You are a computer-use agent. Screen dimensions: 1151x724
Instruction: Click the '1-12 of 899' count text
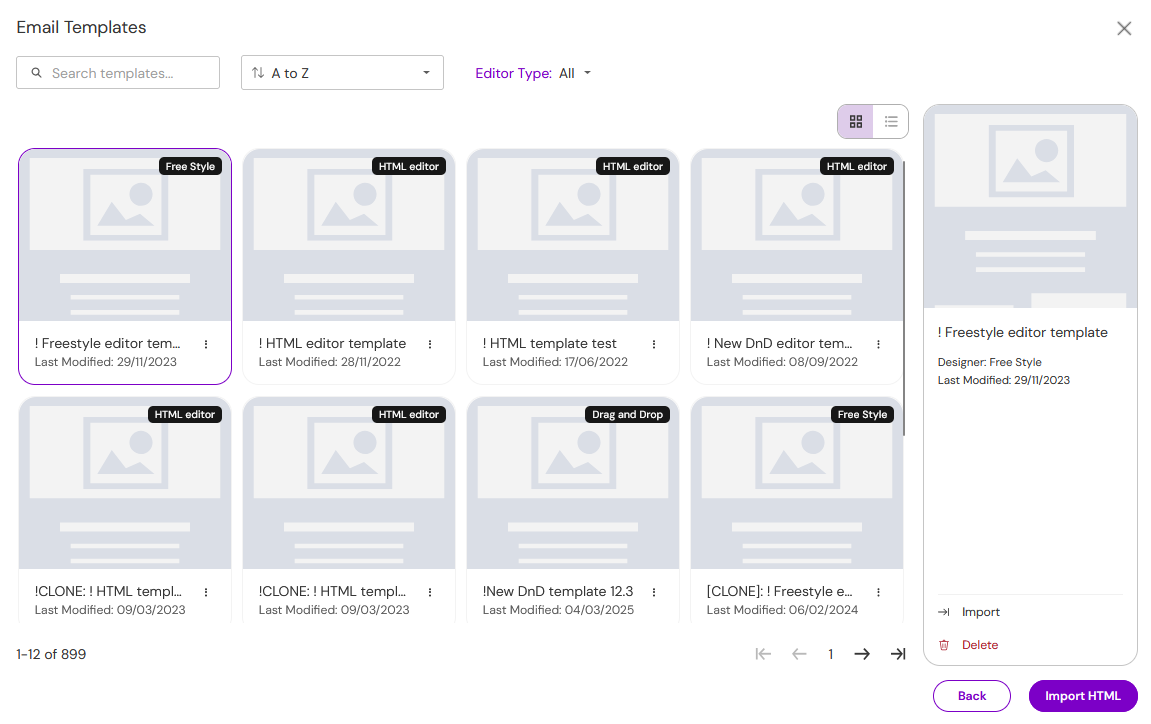click(51, 654)
